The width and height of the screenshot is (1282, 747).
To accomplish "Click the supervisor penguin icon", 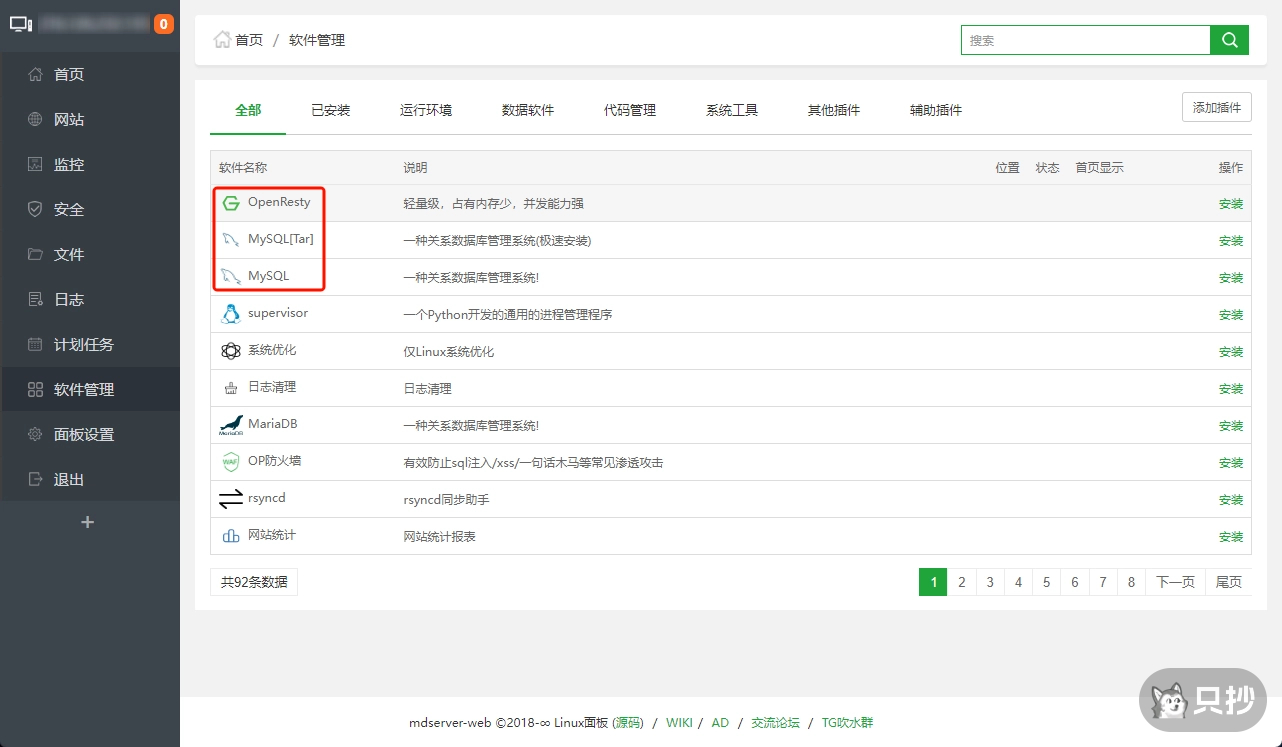I will (x=231, y=314).
